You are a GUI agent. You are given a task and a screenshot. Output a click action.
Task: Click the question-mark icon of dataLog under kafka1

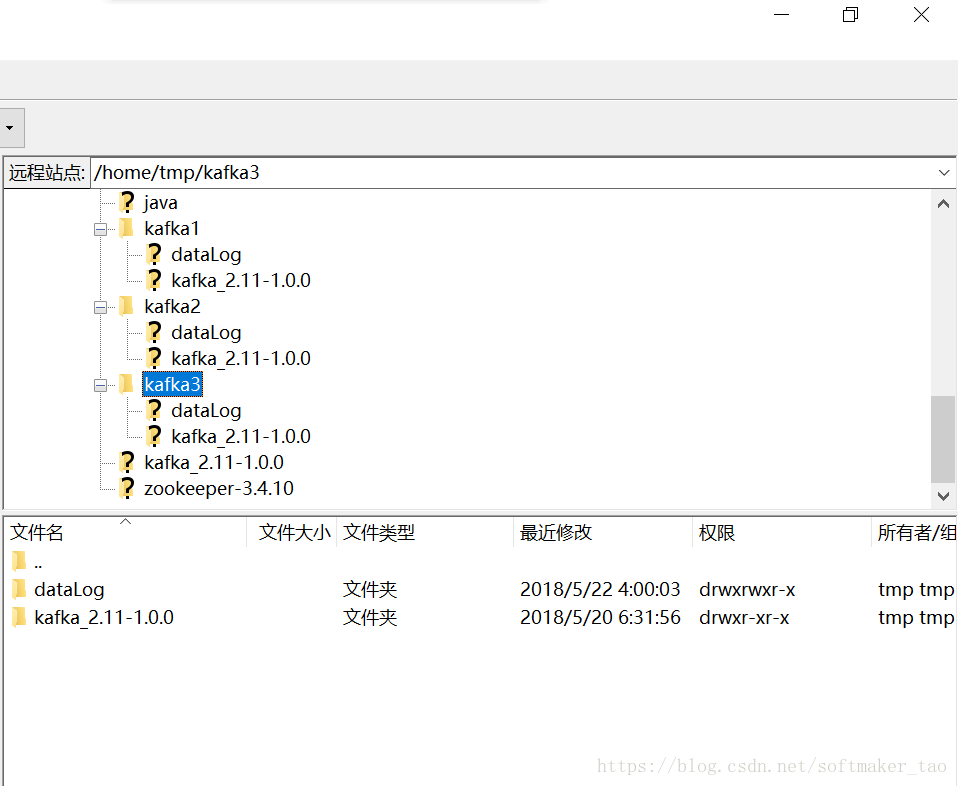point(154,254)
